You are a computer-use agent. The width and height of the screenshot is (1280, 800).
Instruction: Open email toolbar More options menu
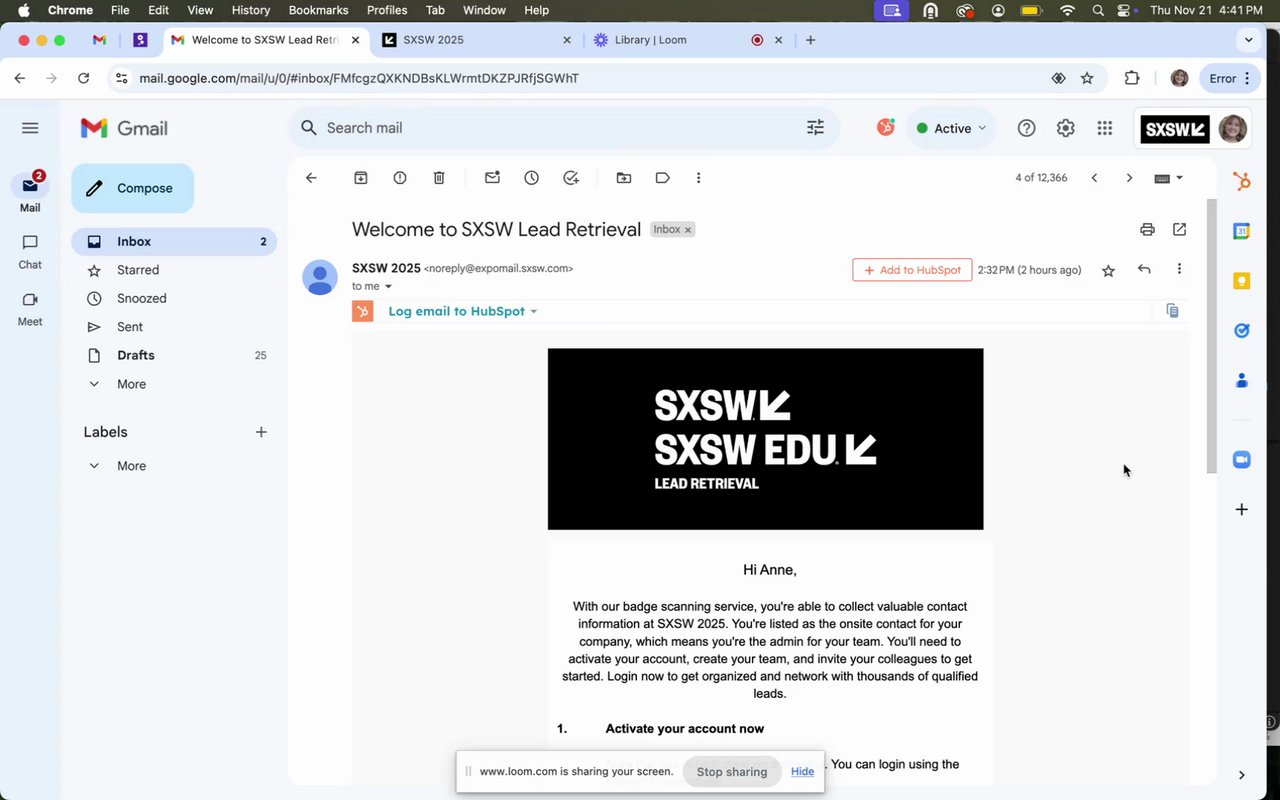(698, 178)
